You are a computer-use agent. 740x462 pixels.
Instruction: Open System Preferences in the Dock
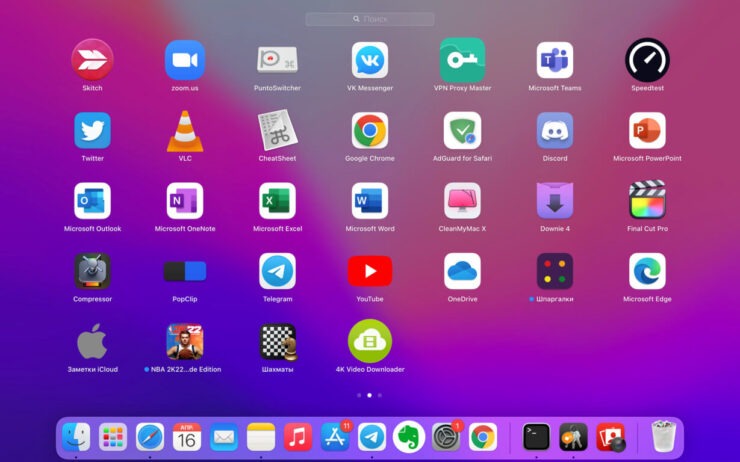point(446,437)
